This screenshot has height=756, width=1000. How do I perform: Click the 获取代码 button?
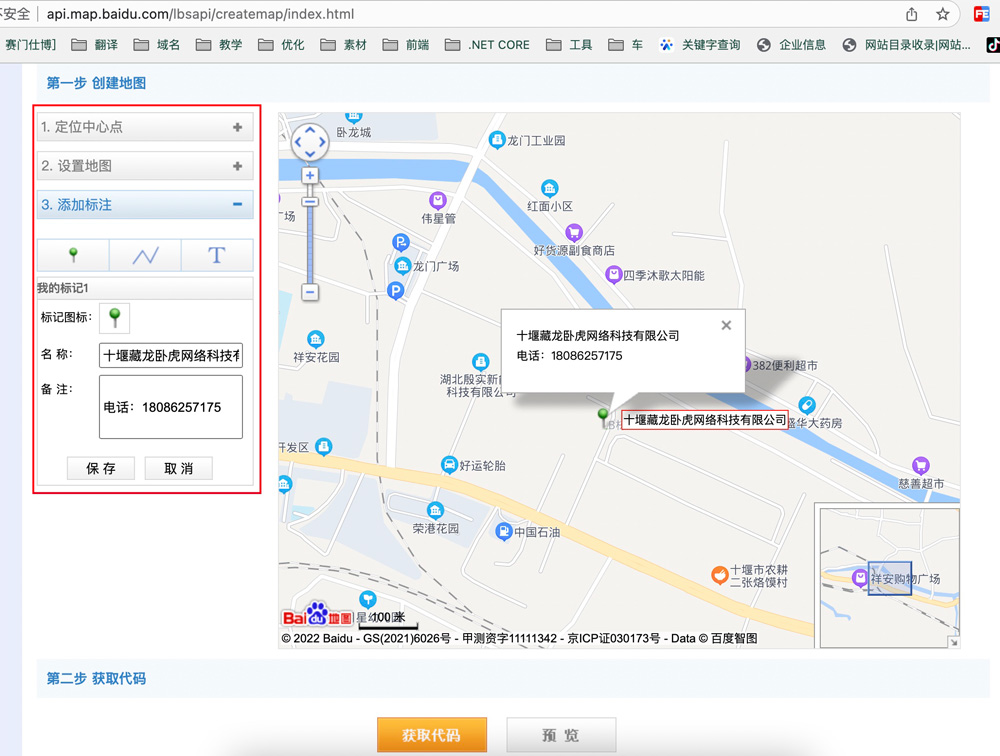[432, 735]
